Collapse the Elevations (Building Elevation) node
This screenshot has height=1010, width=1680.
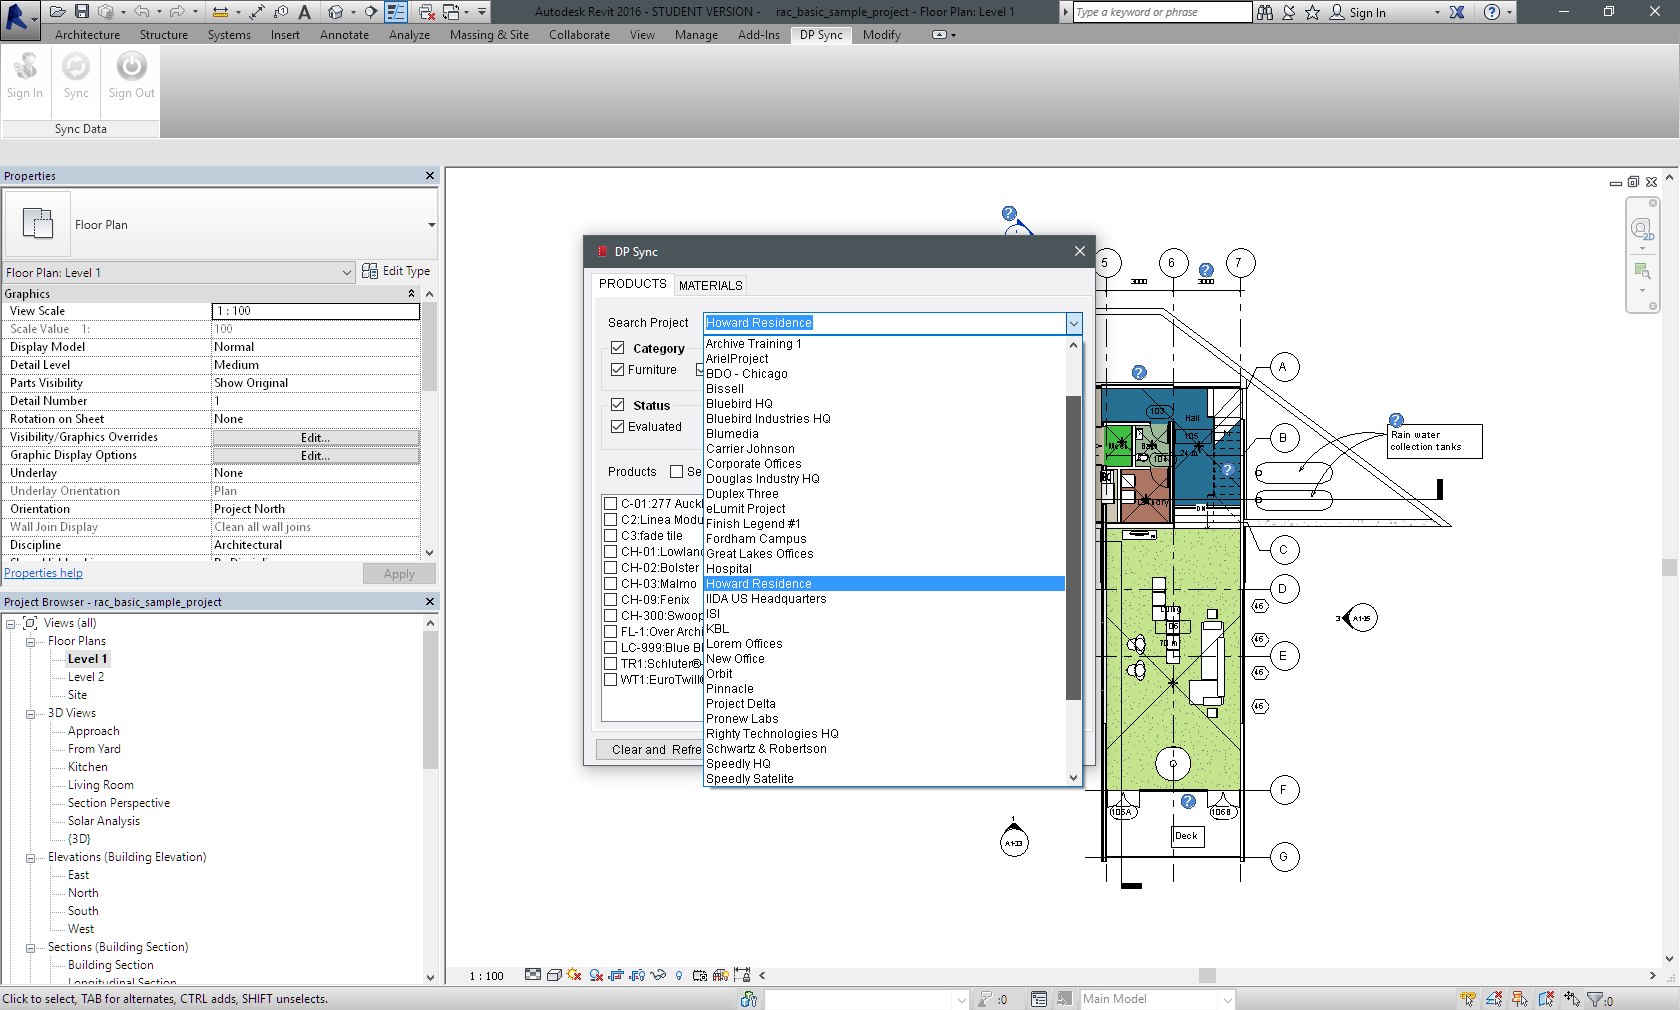pyautogui.click(x=31, y=857)
